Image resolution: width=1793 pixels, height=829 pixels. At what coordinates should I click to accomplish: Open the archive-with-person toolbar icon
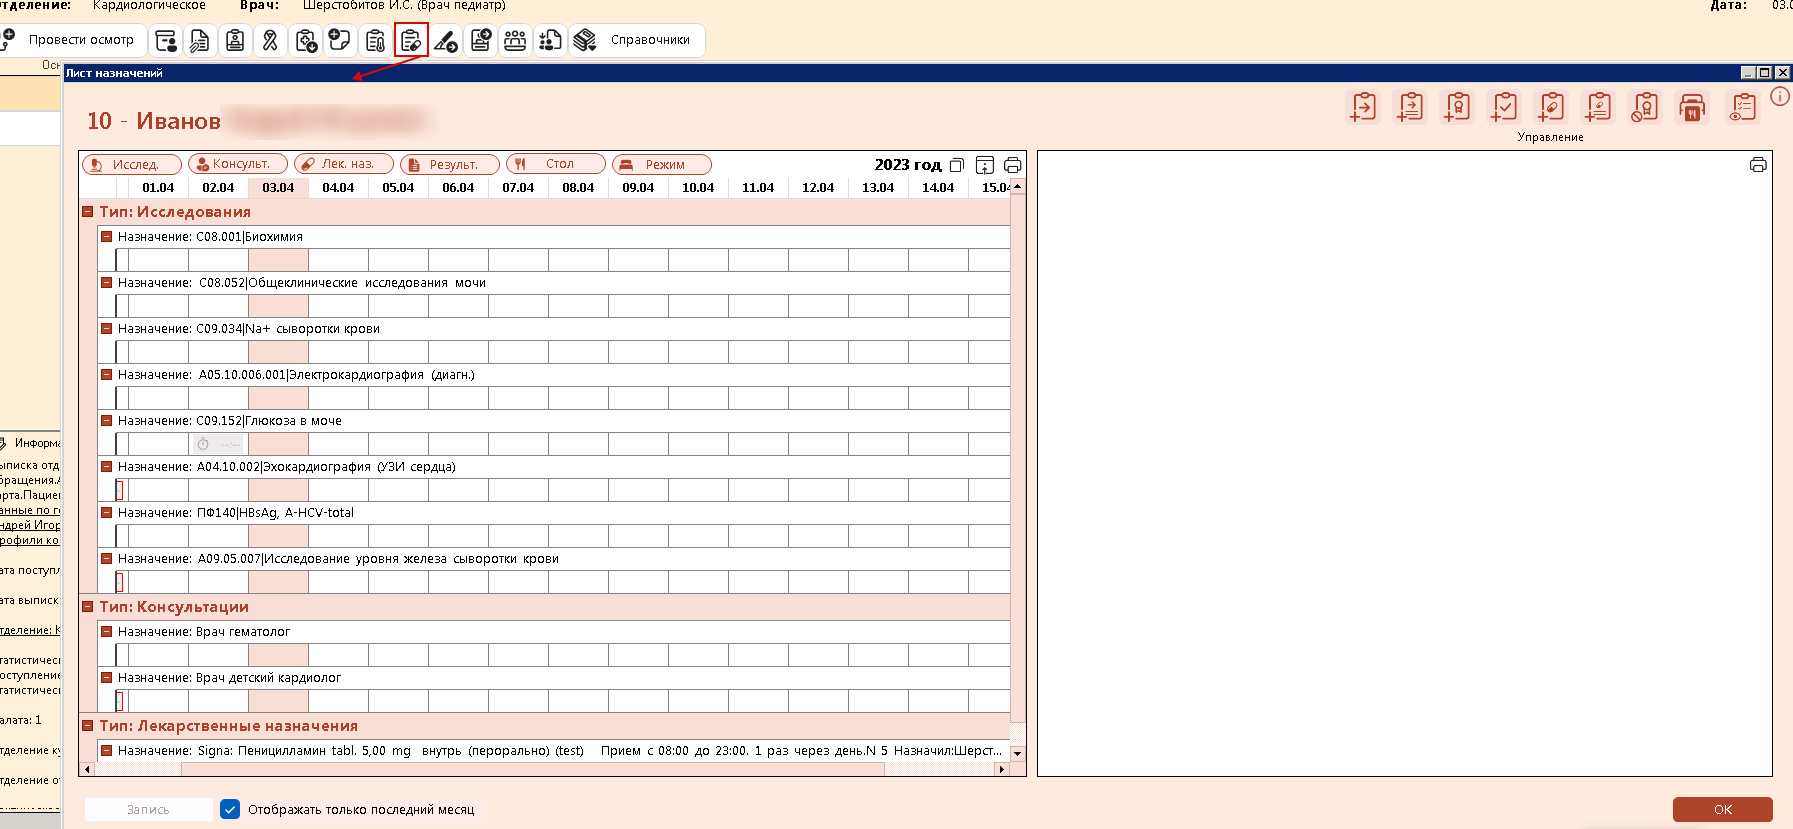(166, 40)
